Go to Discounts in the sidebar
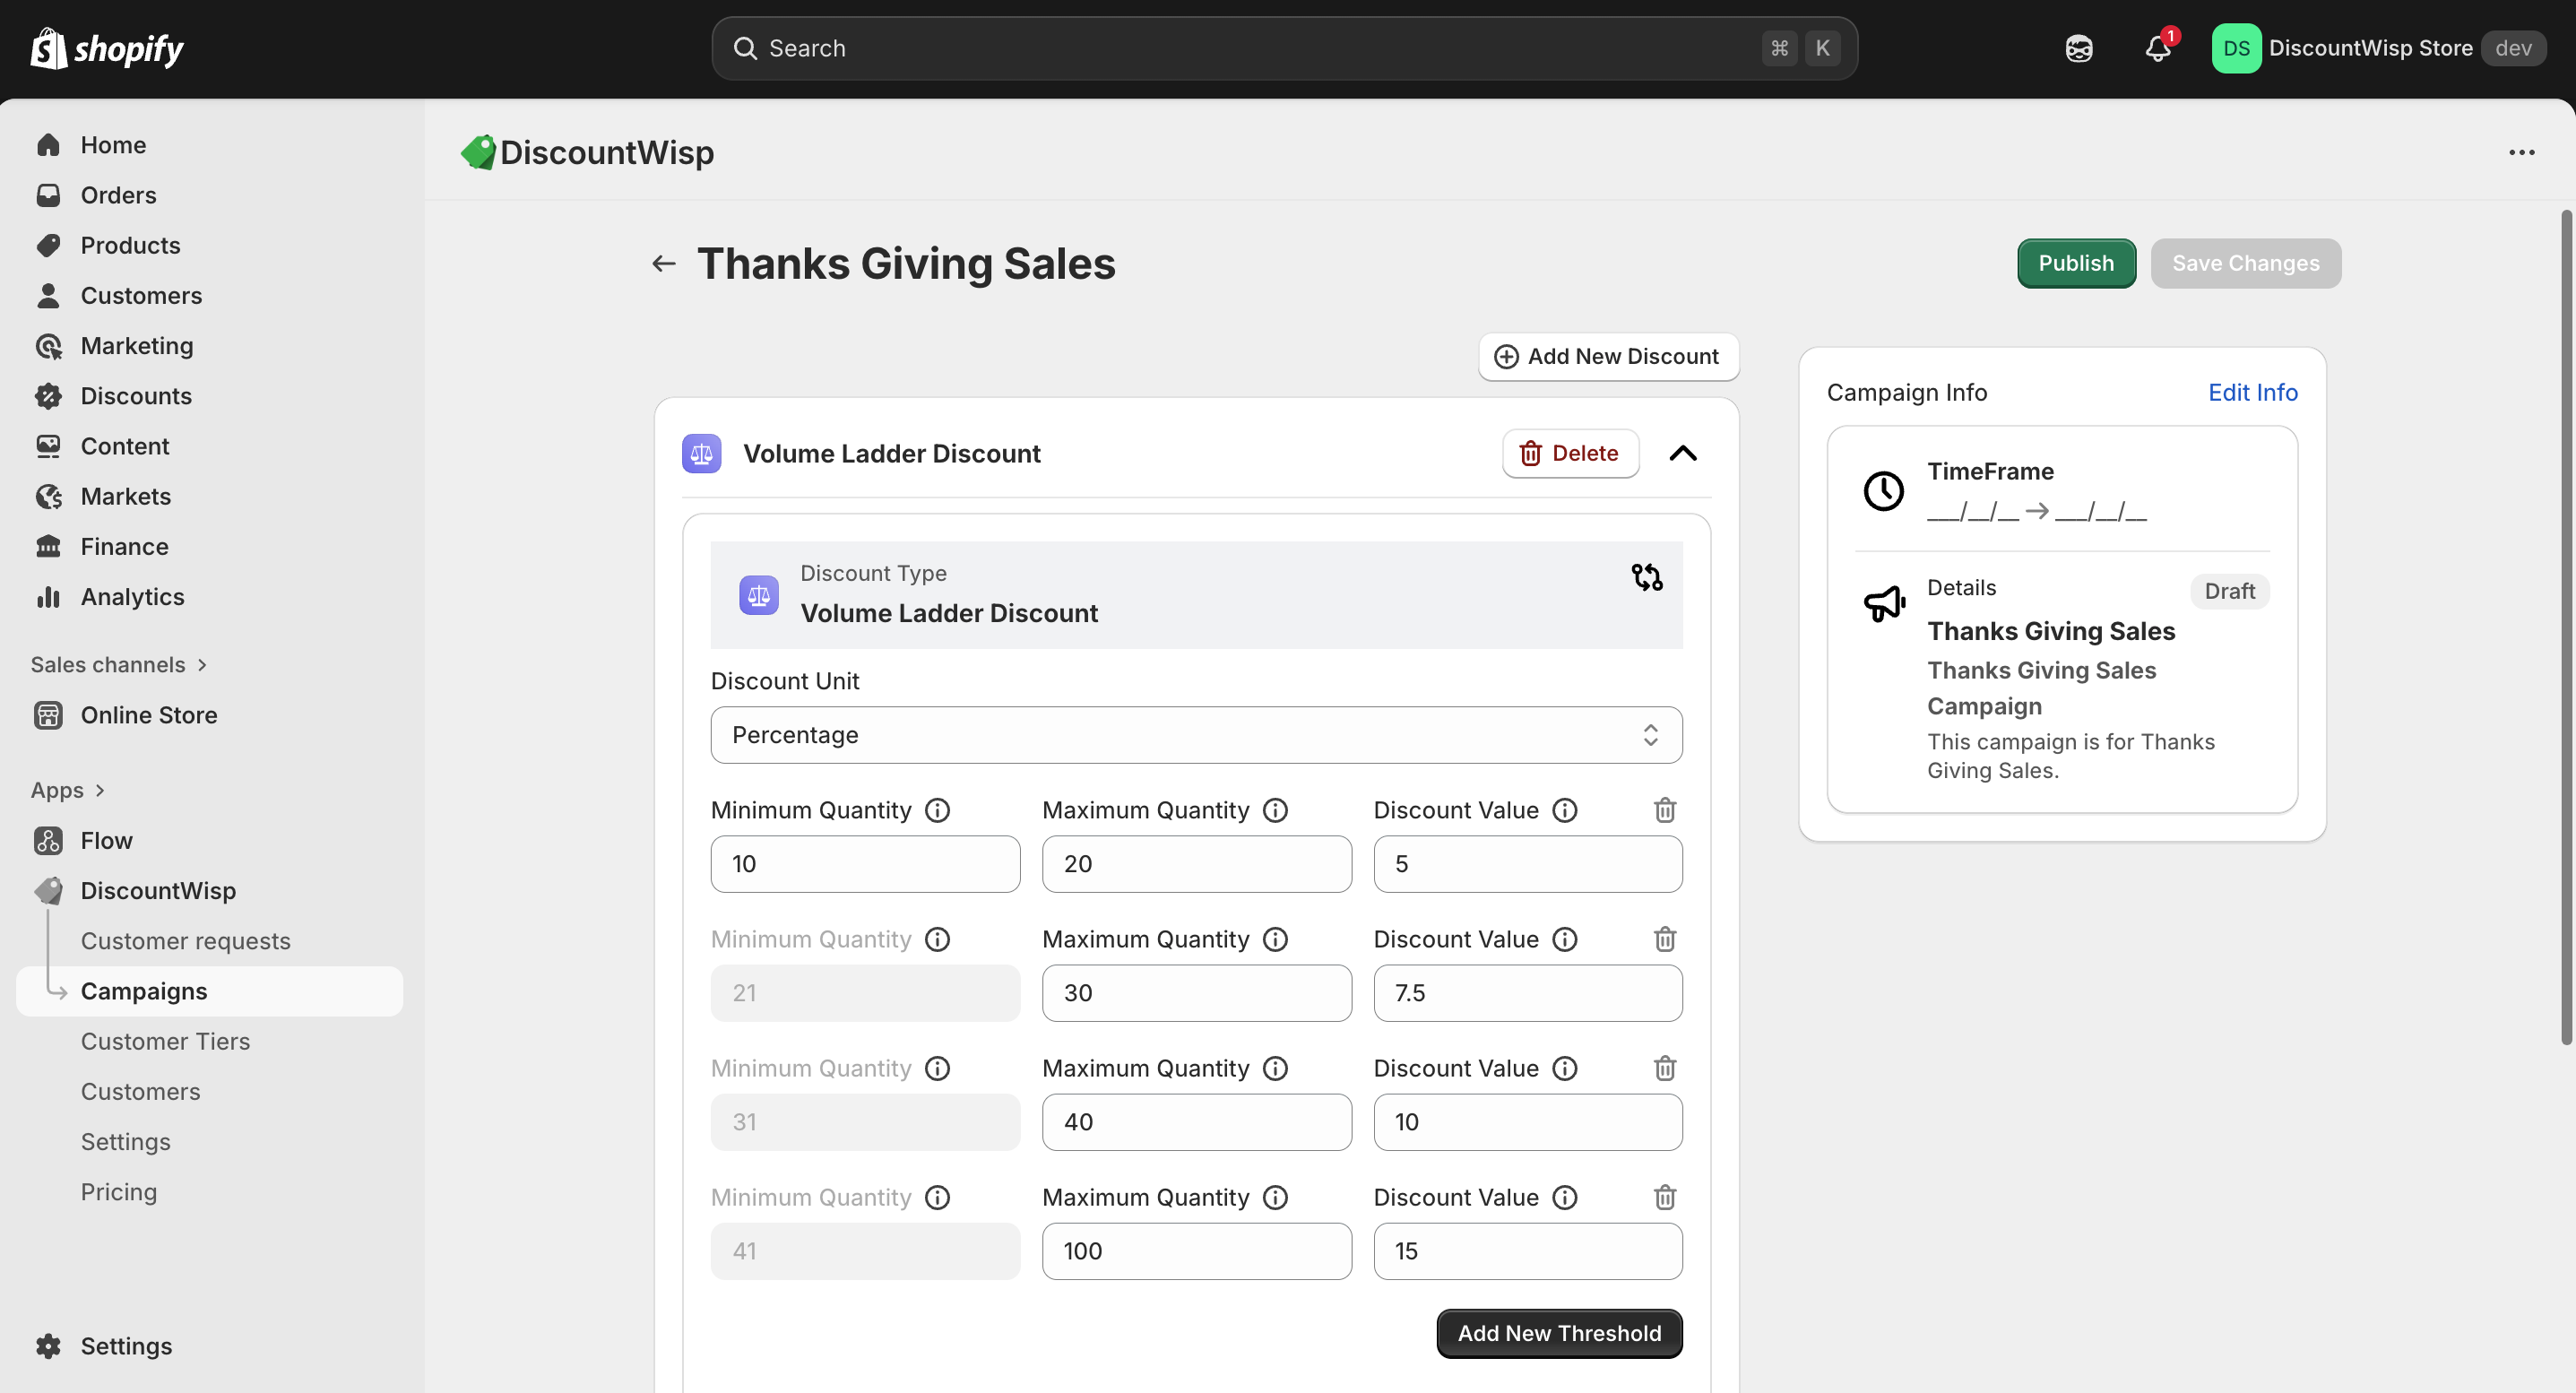The image size is (2576, 1393). pyautogui.click(x=136, y=396)
